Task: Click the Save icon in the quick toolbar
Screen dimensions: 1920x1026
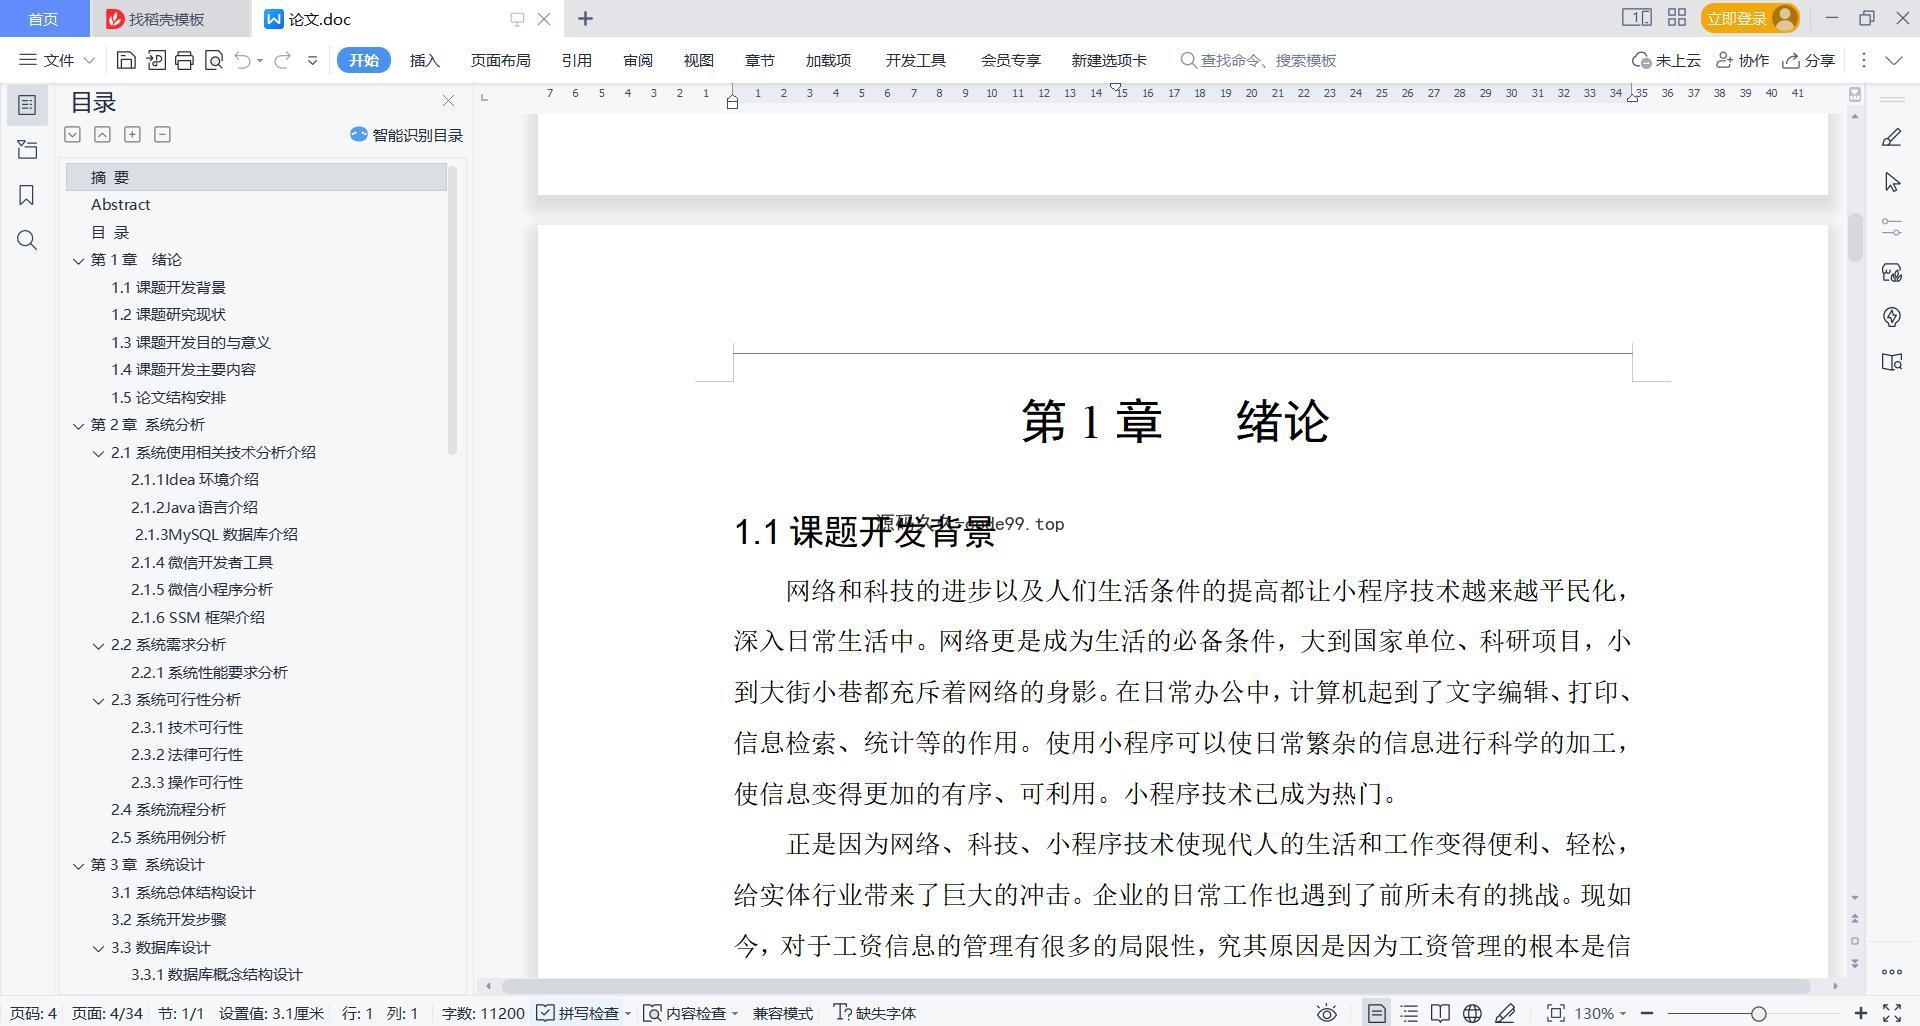Action: click(126, 60)
